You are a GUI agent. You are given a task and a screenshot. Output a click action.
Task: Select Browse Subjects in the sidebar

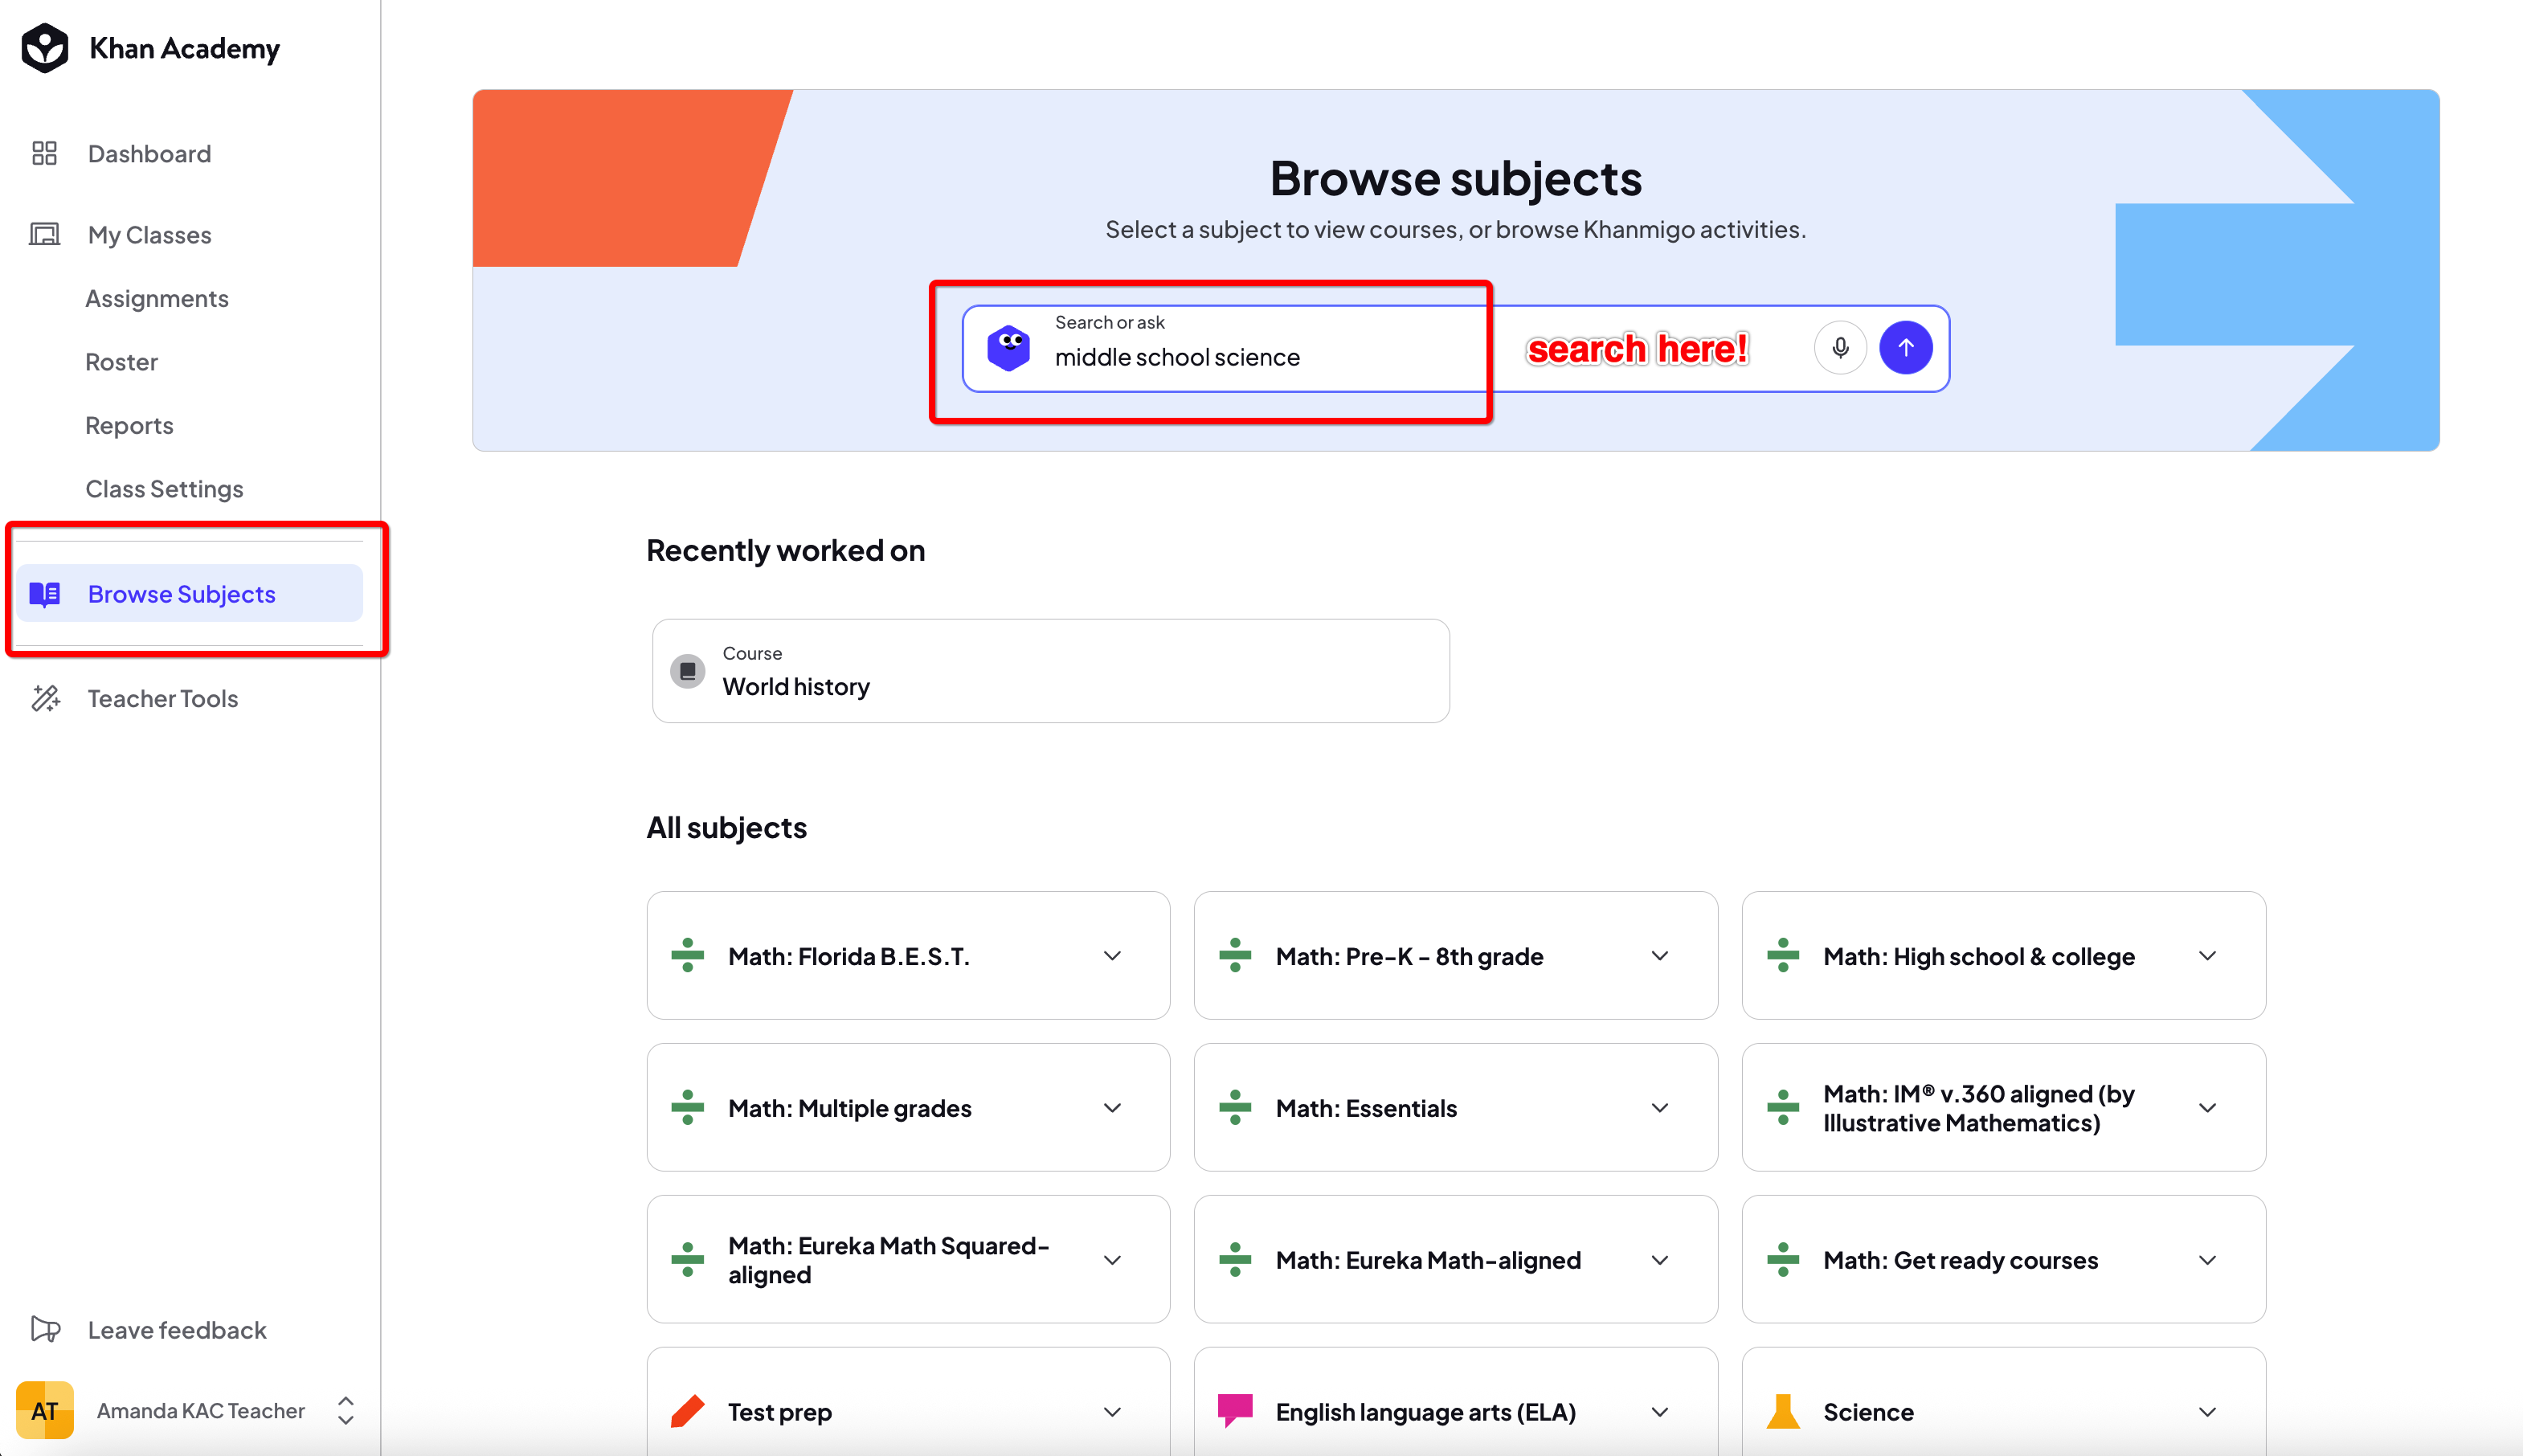[x=190, y=594]
